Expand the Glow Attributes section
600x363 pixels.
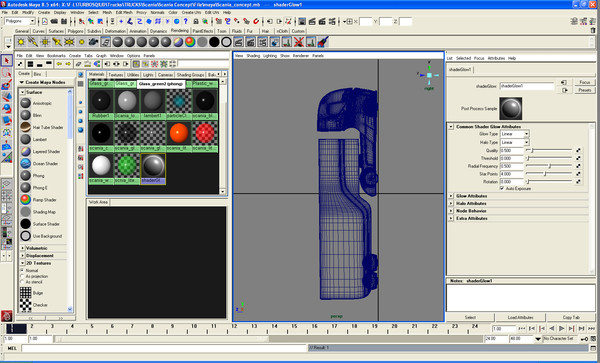pos(451,196)
